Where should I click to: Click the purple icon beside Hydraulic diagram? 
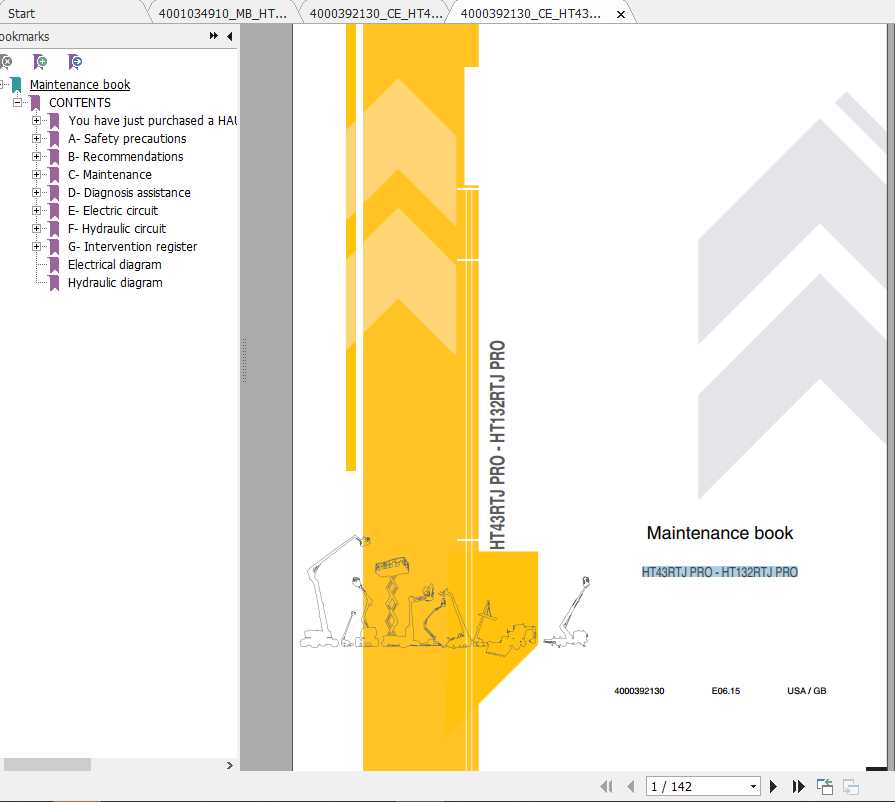coord(54,283)
